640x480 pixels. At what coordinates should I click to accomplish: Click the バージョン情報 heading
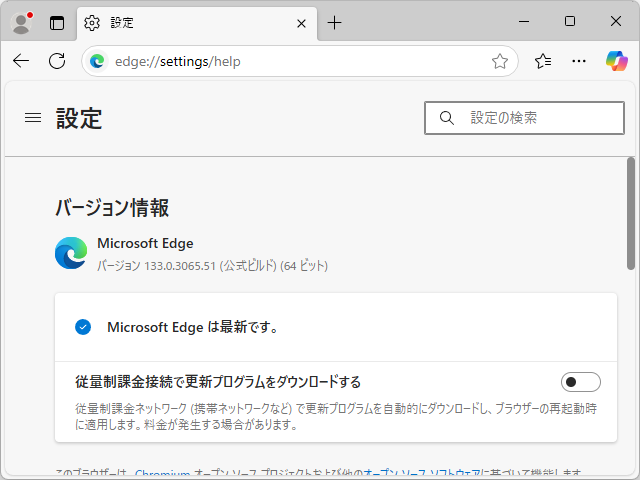(x=112, y=208)
